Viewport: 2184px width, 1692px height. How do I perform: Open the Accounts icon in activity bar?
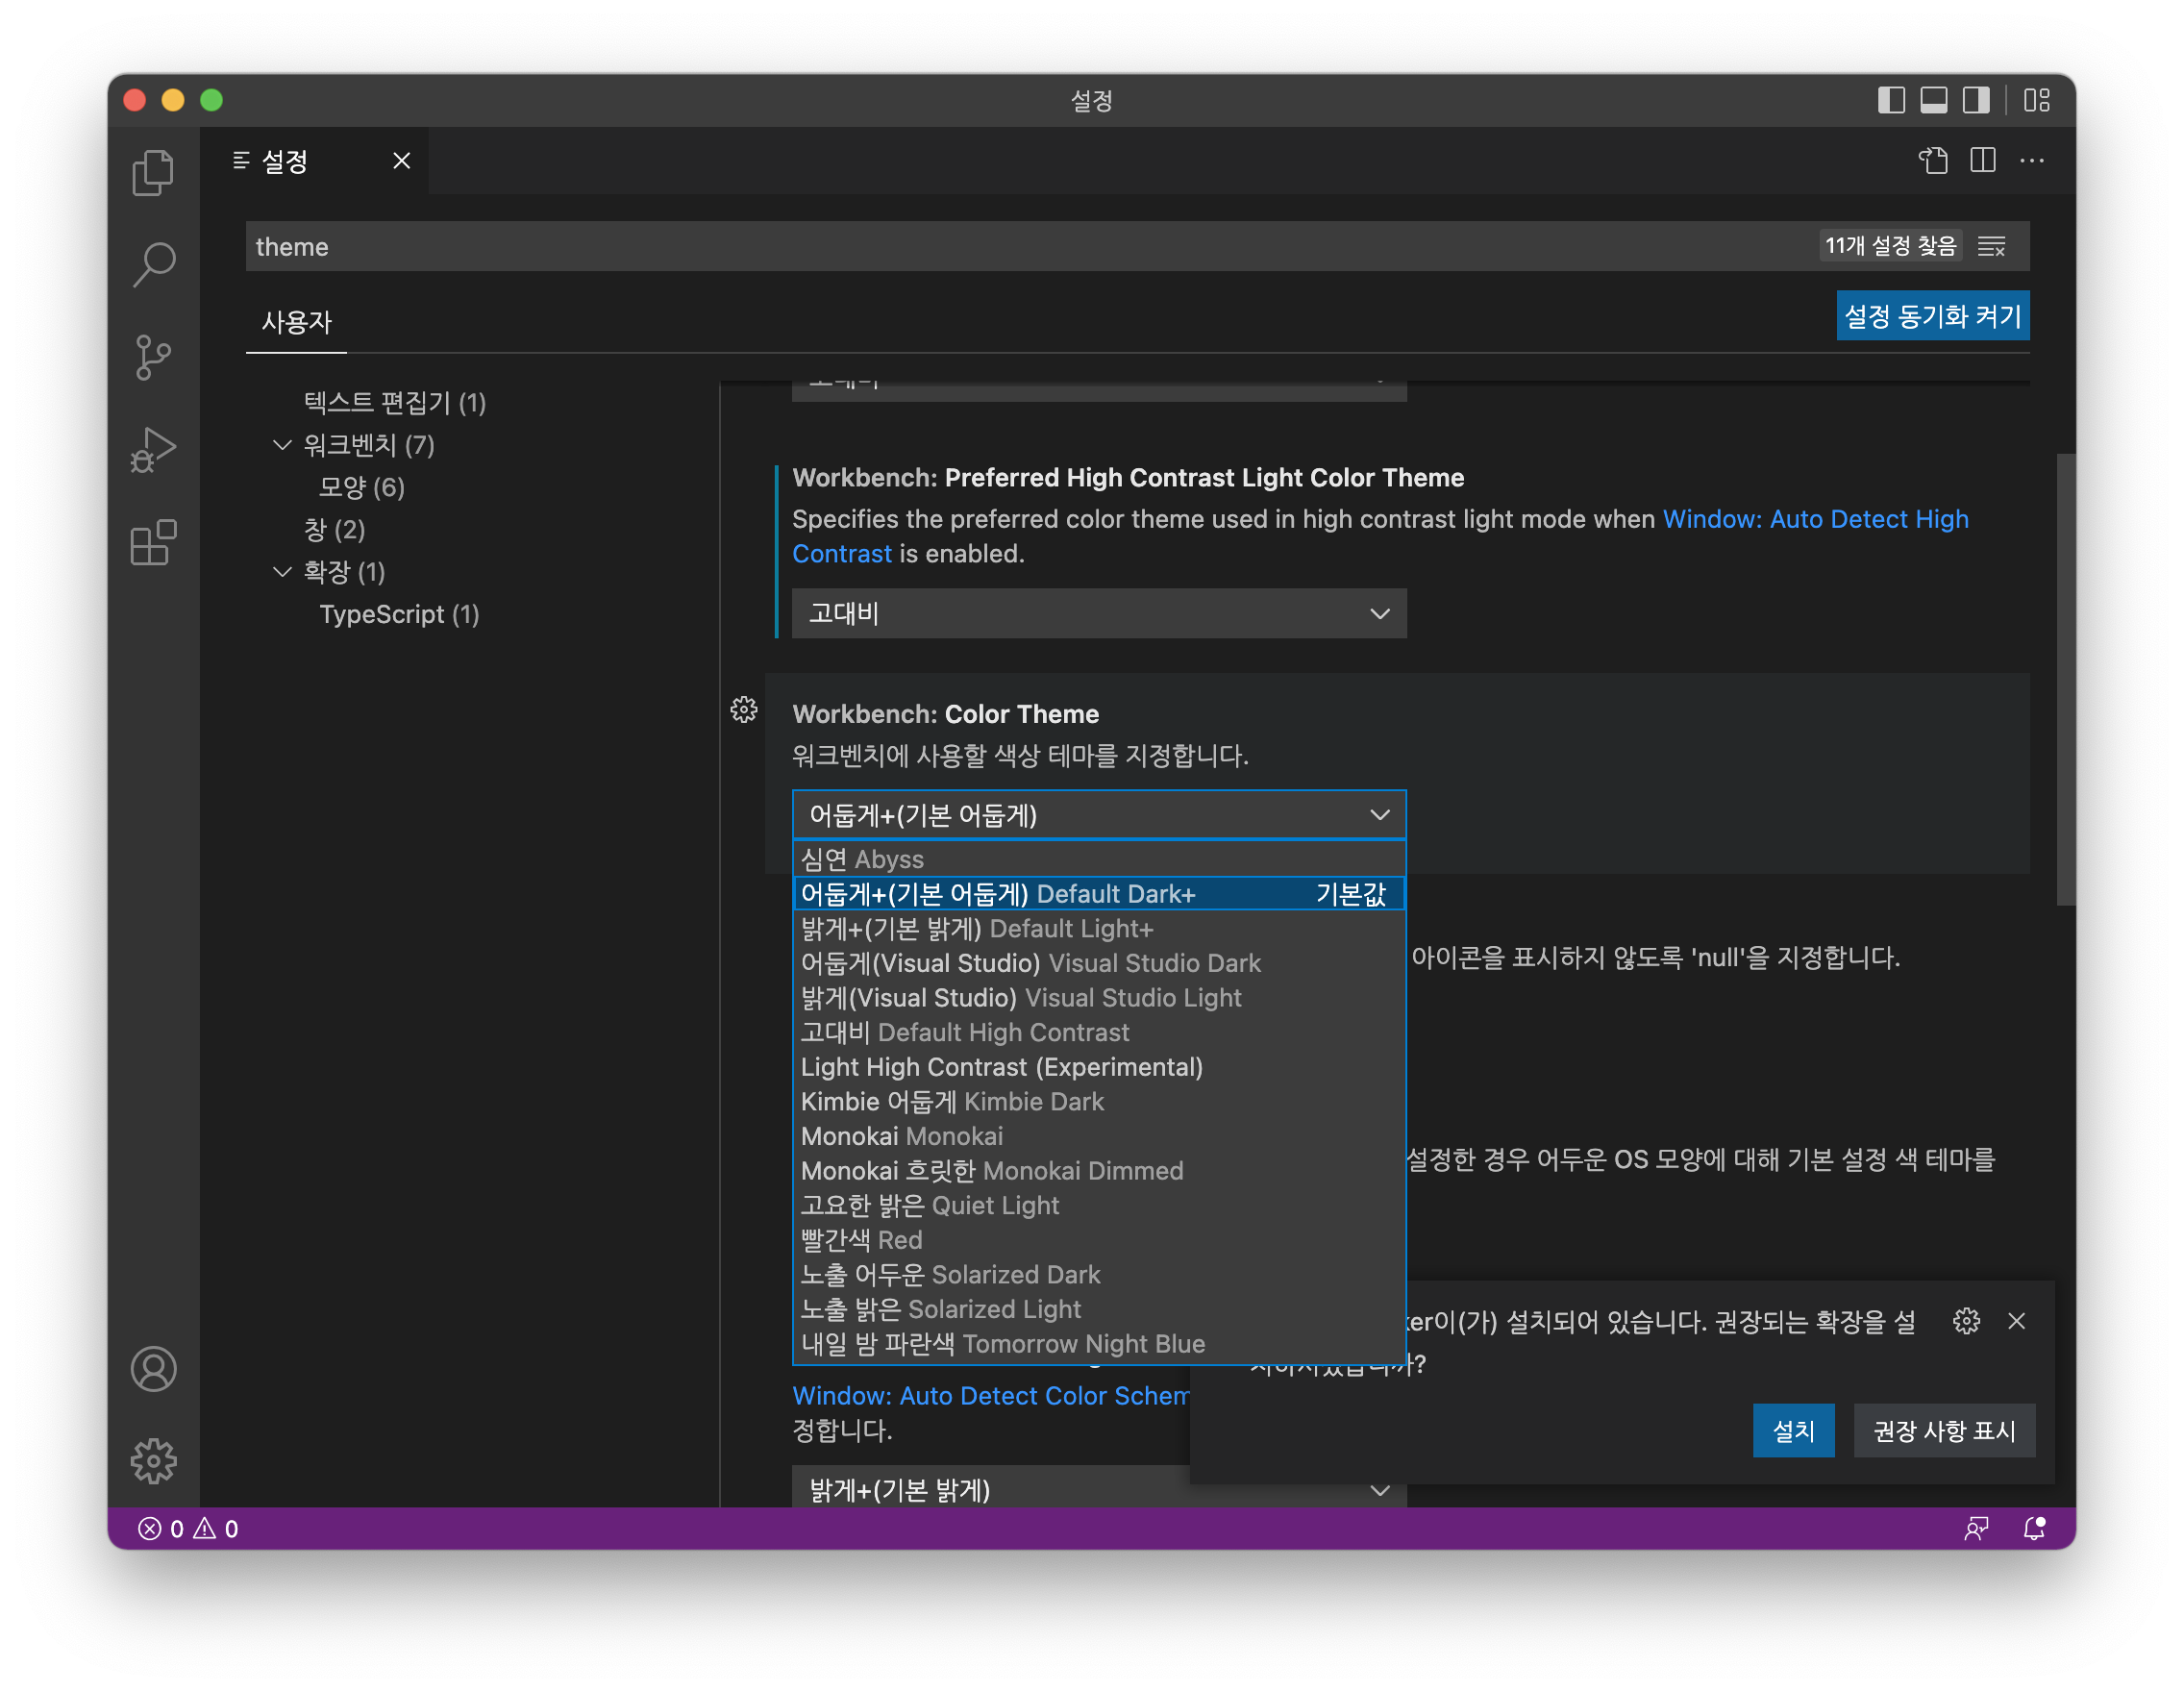pyautogui.click(x=153, y=1369)
